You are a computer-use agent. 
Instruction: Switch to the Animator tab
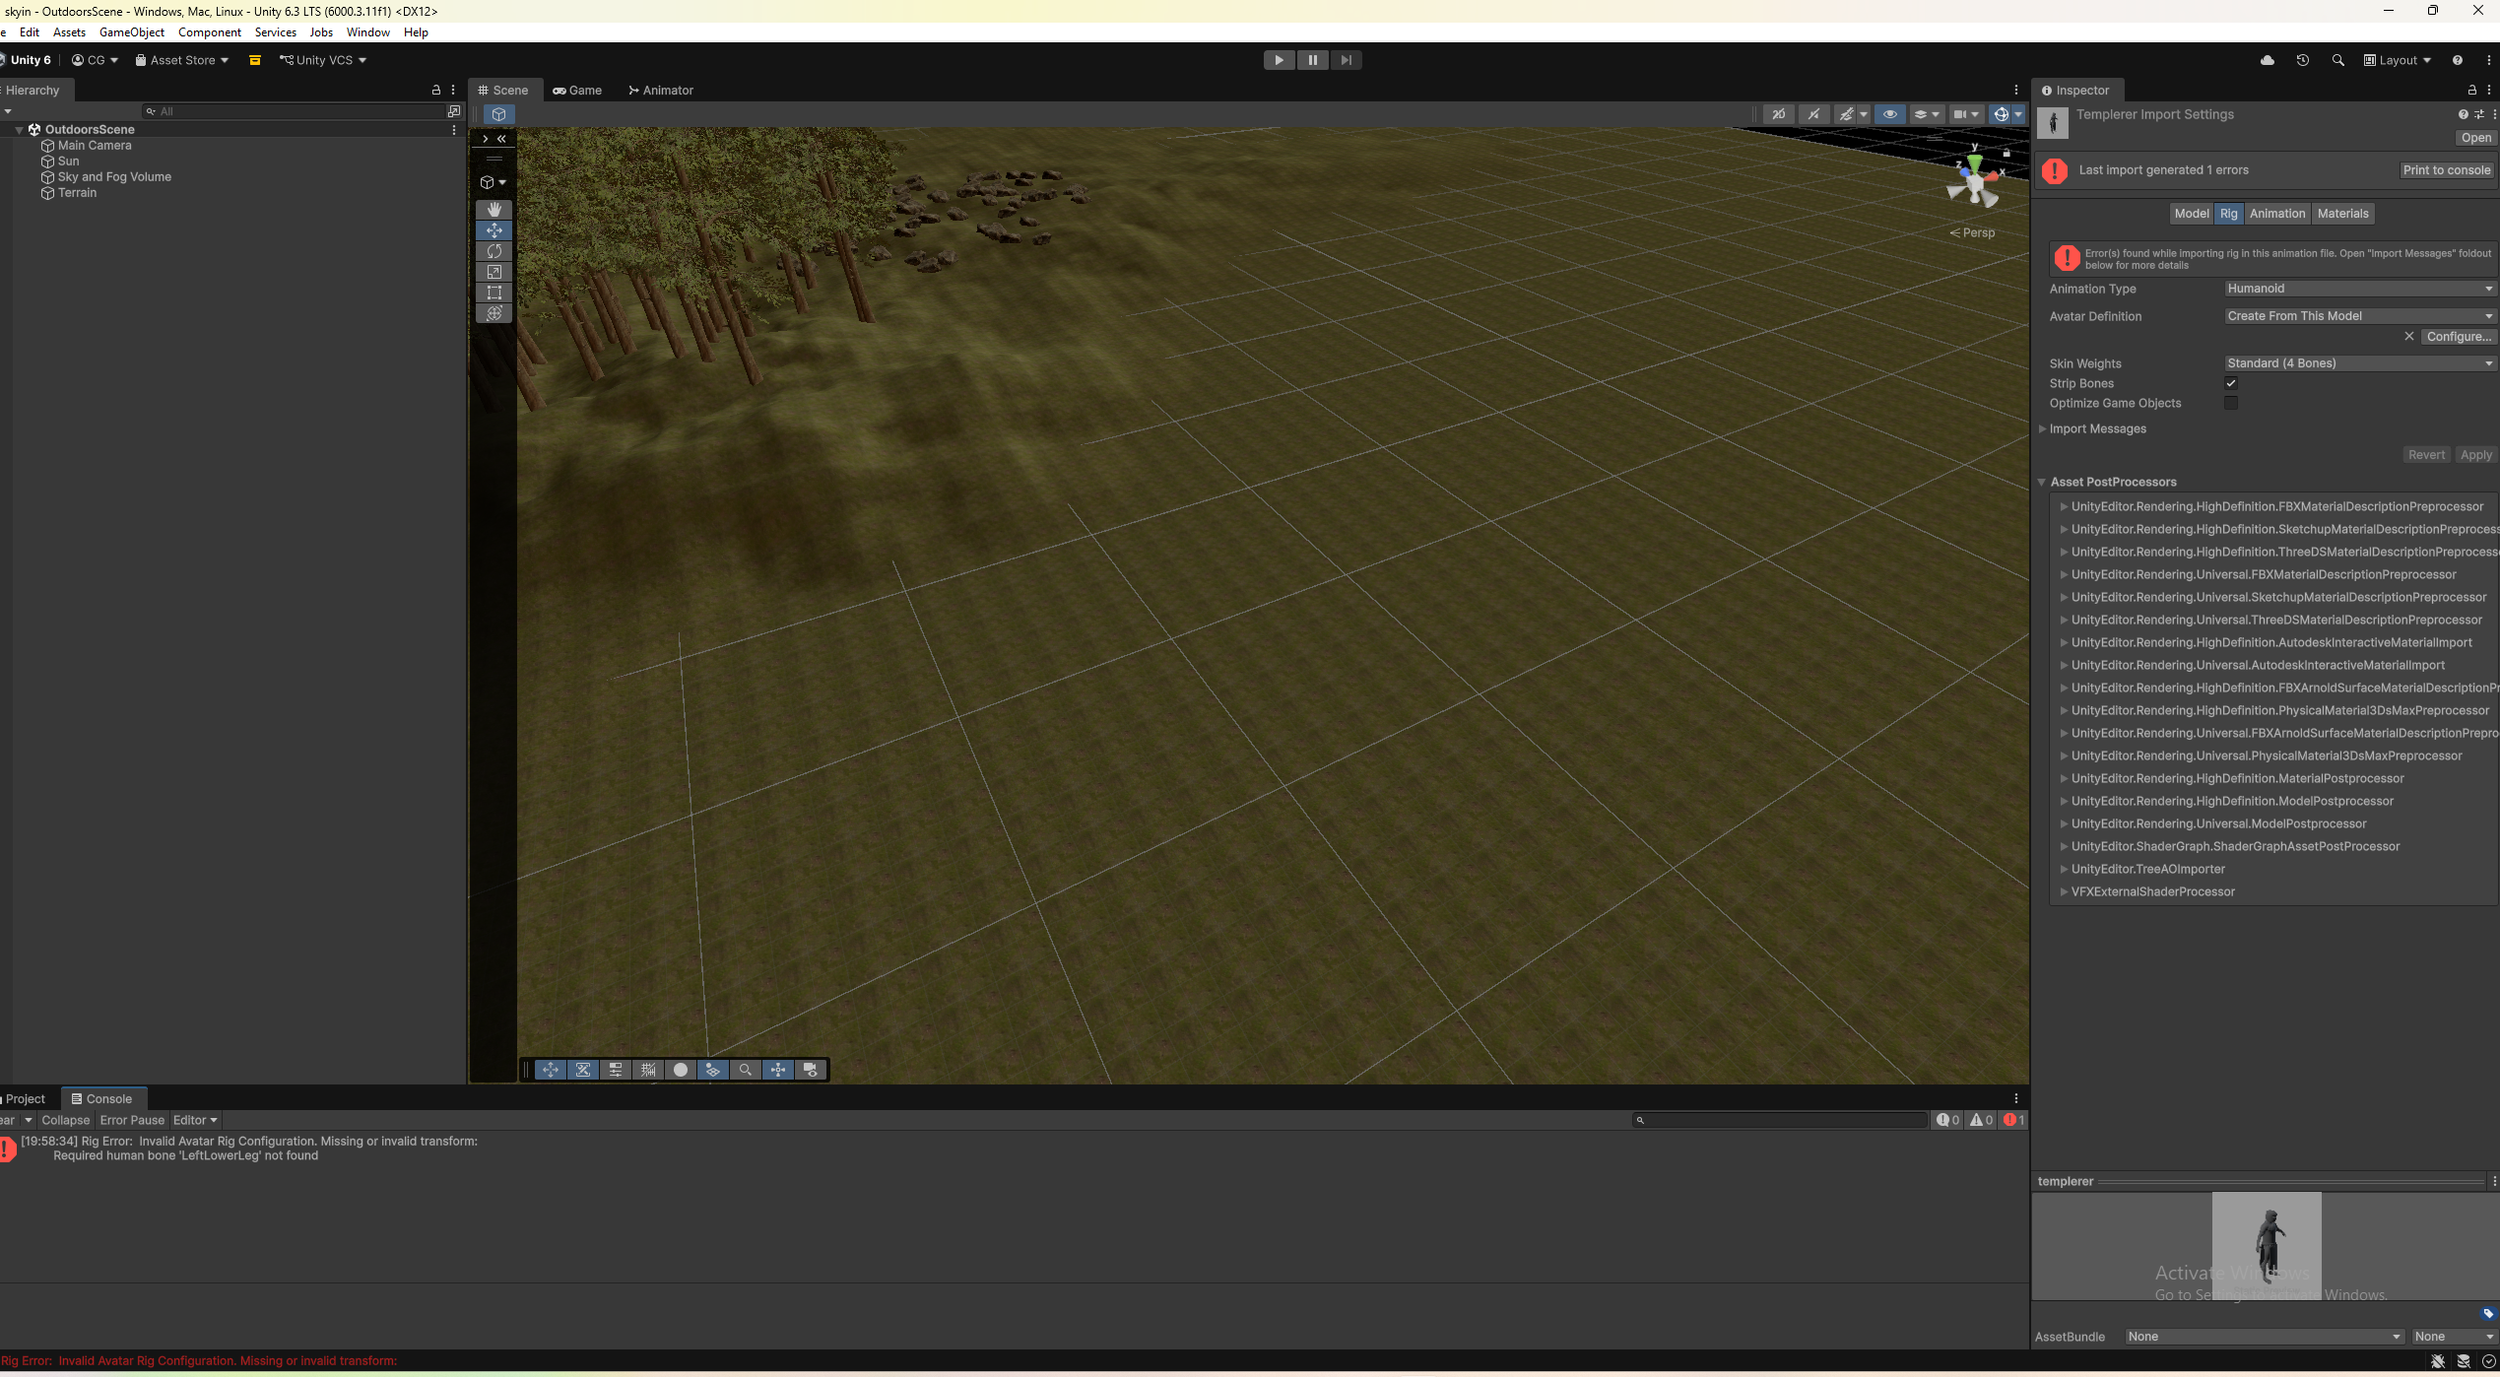pos(661,90)
